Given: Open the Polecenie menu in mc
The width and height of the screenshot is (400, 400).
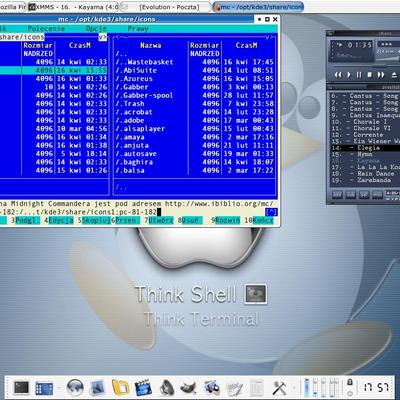Looking at the screenshot, I should point(46,29).
